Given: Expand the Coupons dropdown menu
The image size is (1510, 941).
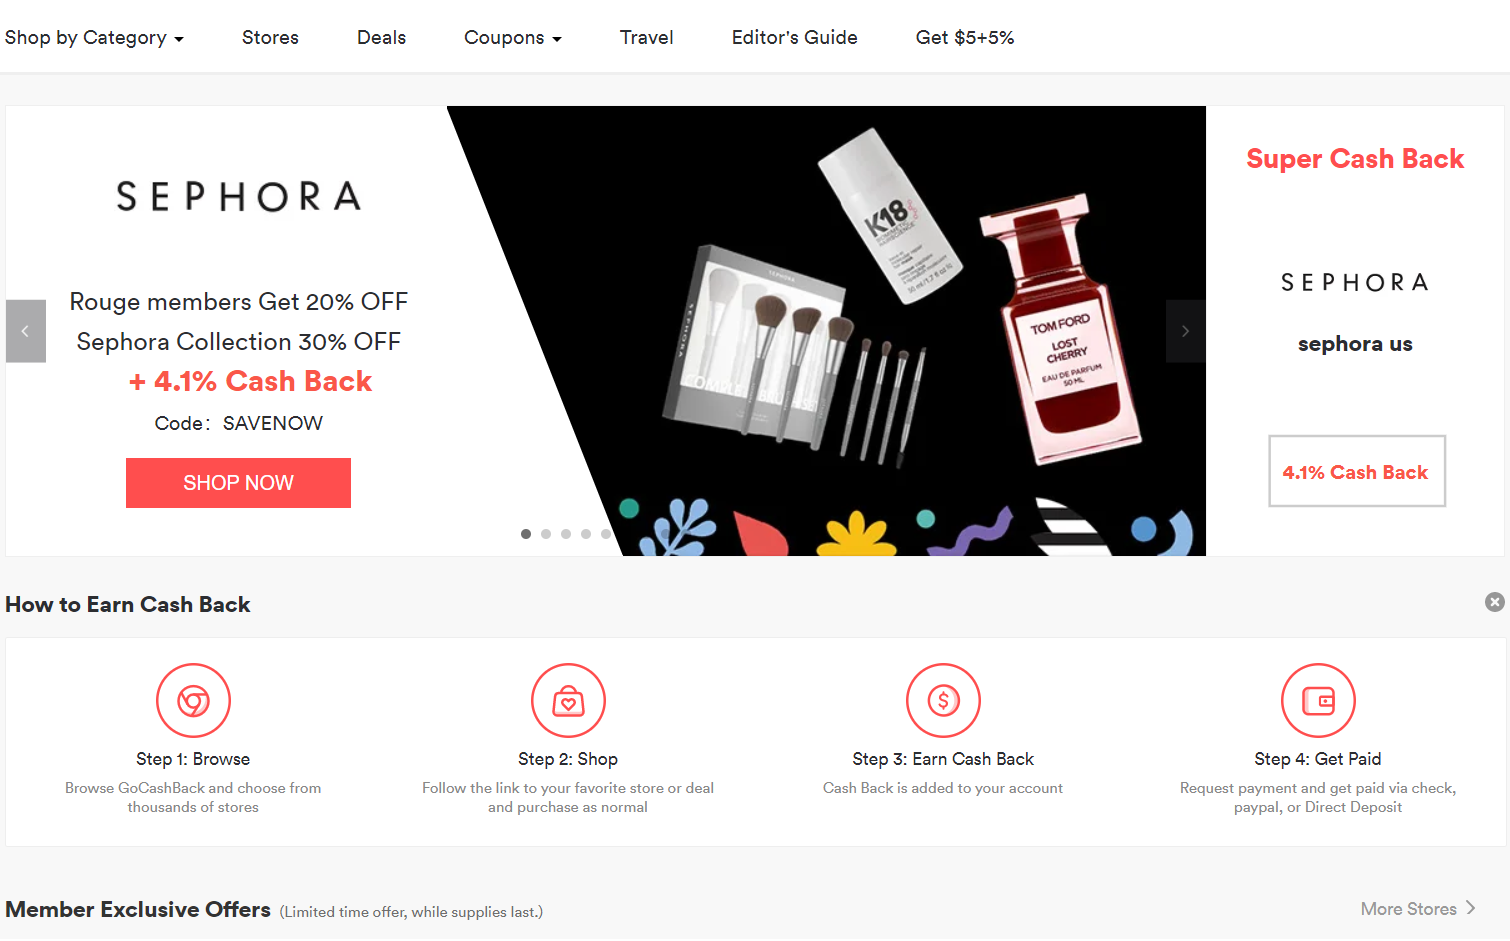Looking at the screenshot, I should [513, 38].
